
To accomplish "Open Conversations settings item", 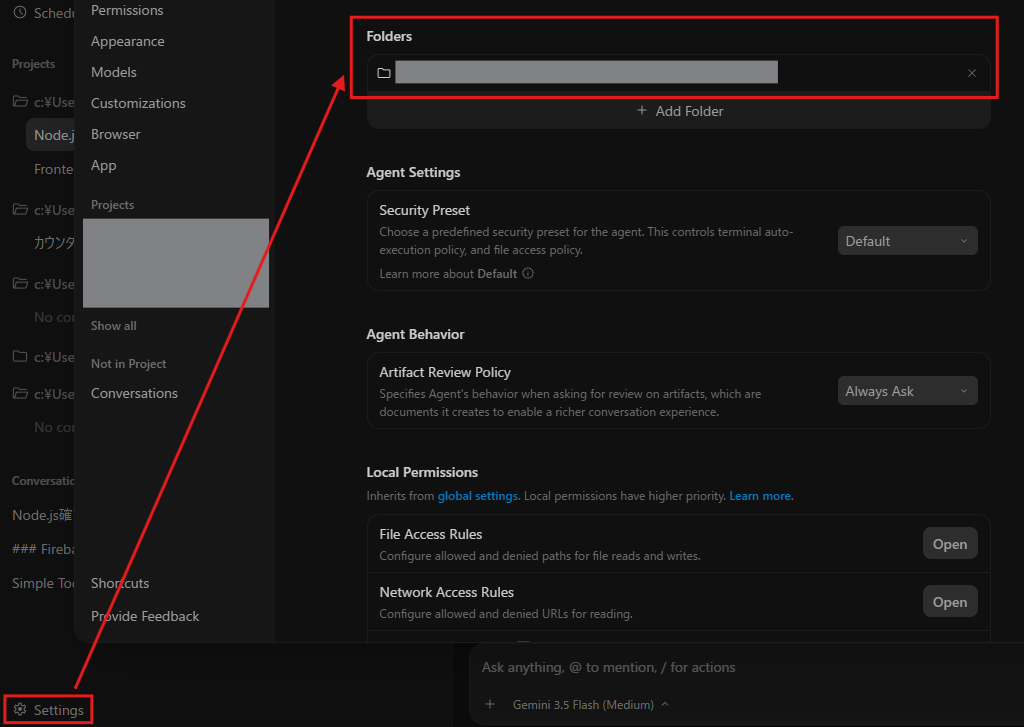I will (x=134, y=393).
